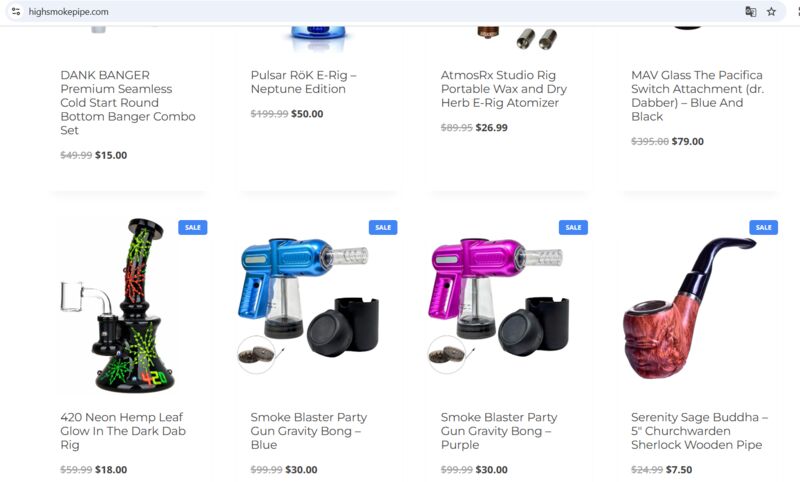Click the bookmark star icon in address bar
800x482 pixels.
pos(771,11)
